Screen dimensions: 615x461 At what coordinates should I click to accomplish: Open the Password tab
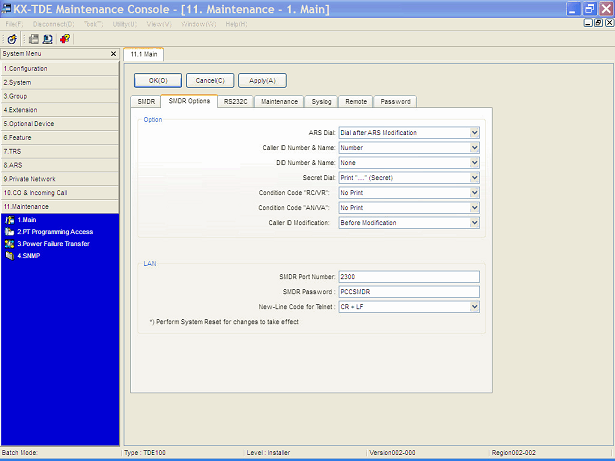(x=395, y=101)
